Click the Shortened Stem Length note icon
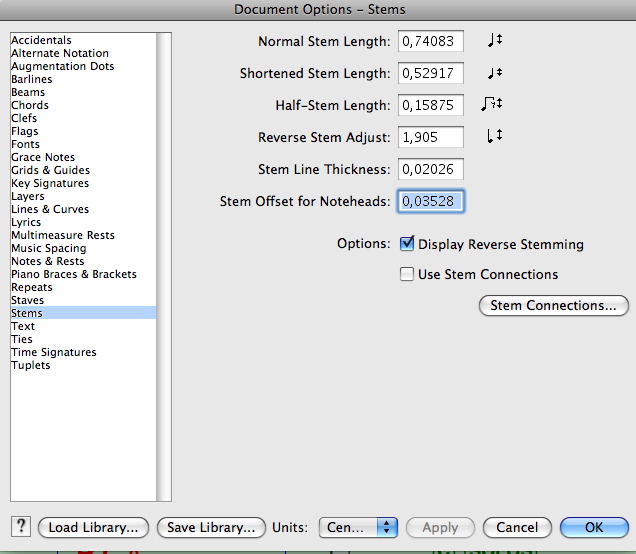This screenshot has height=554, width=636. click(x=494, y=73)
